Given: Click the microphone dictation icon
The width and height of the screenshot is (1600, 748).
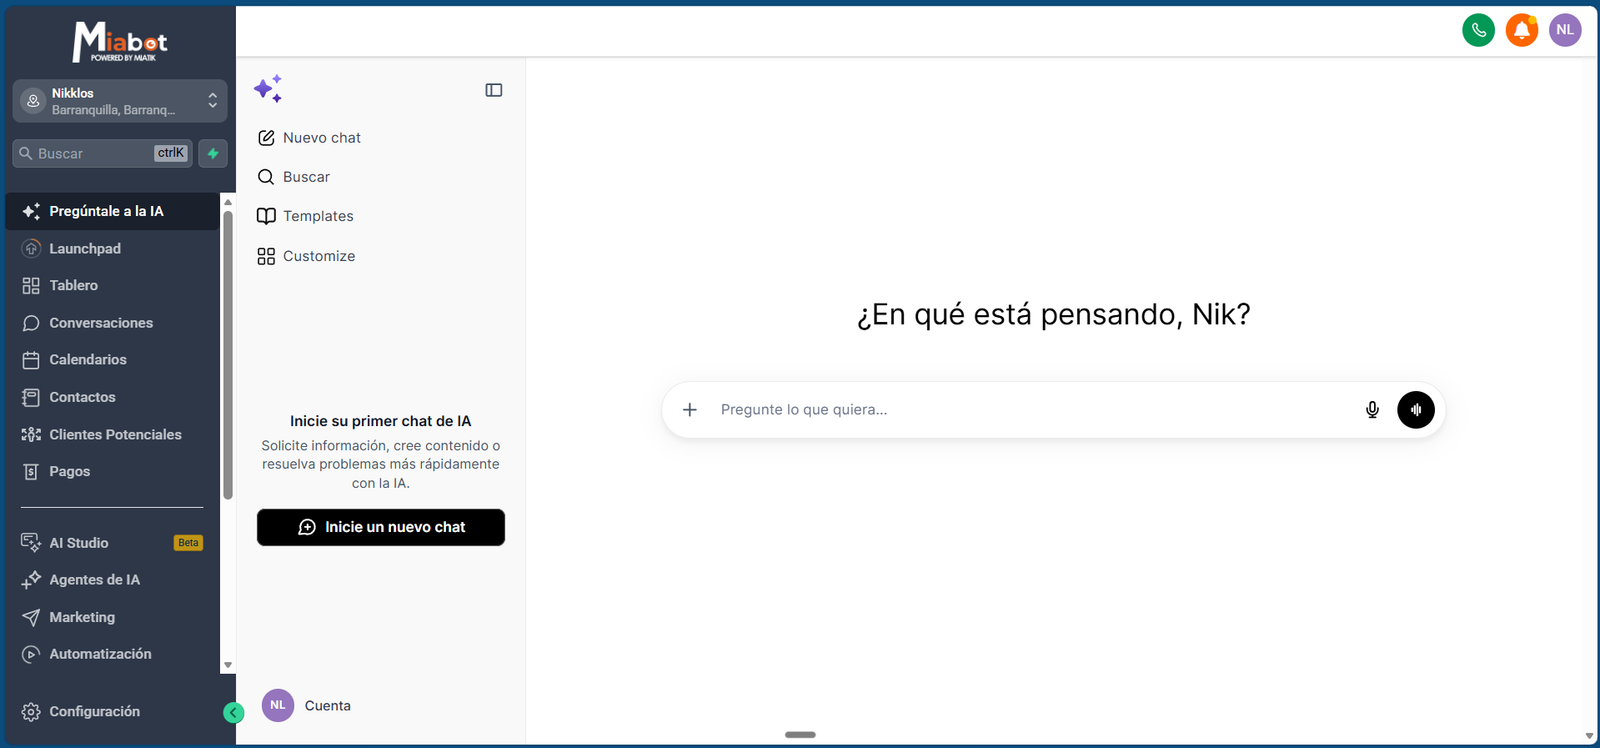Looking at the screenshot, I should point(1372,410).
